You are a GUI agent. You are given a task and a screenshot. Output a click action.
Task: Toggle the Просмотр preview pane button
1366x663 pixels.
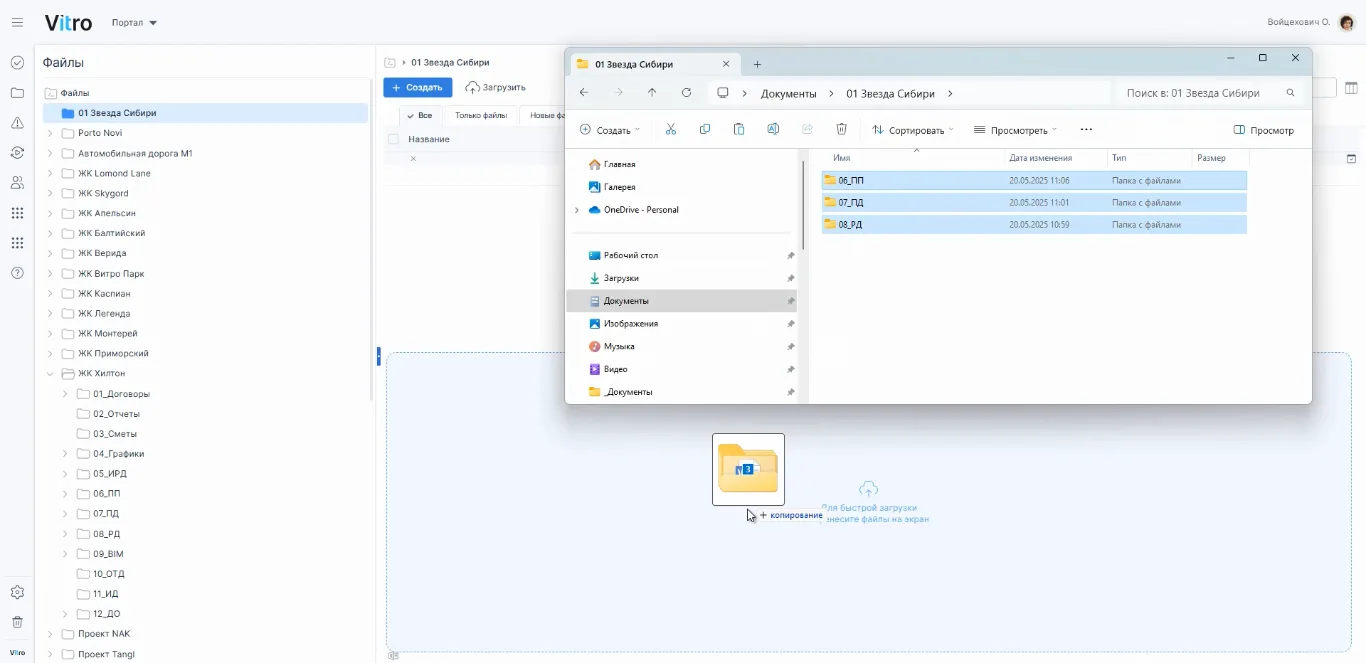point(1264,130)
